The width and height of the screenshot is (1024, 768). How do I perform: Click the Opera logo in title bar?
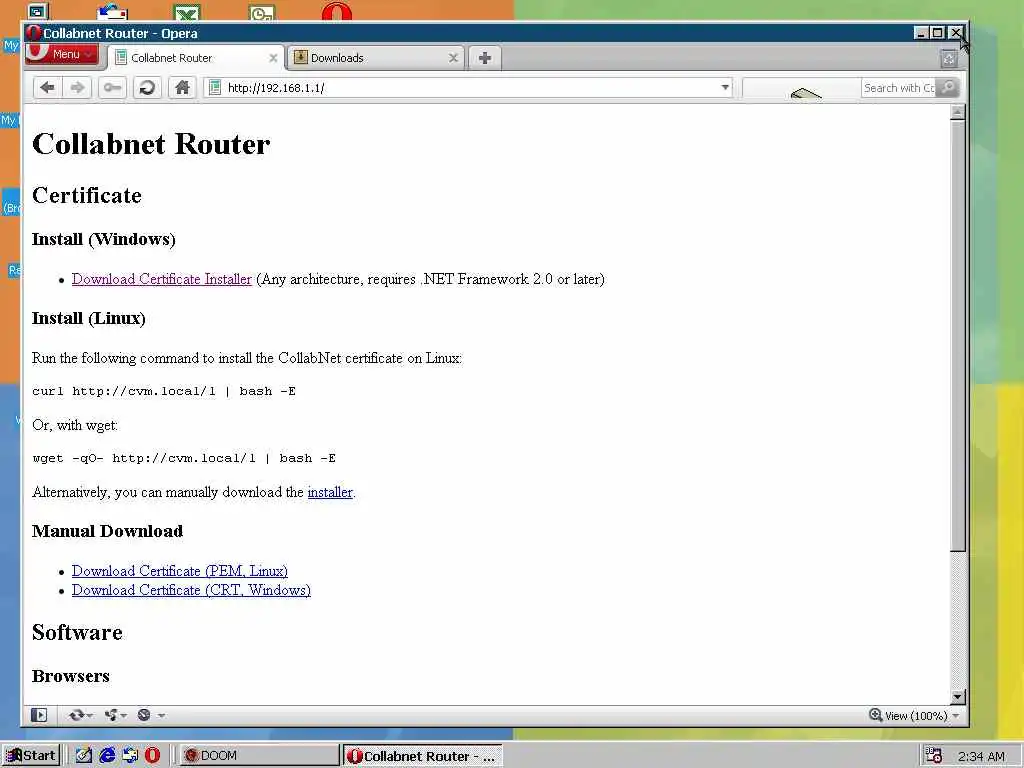[x=33, y=33]
